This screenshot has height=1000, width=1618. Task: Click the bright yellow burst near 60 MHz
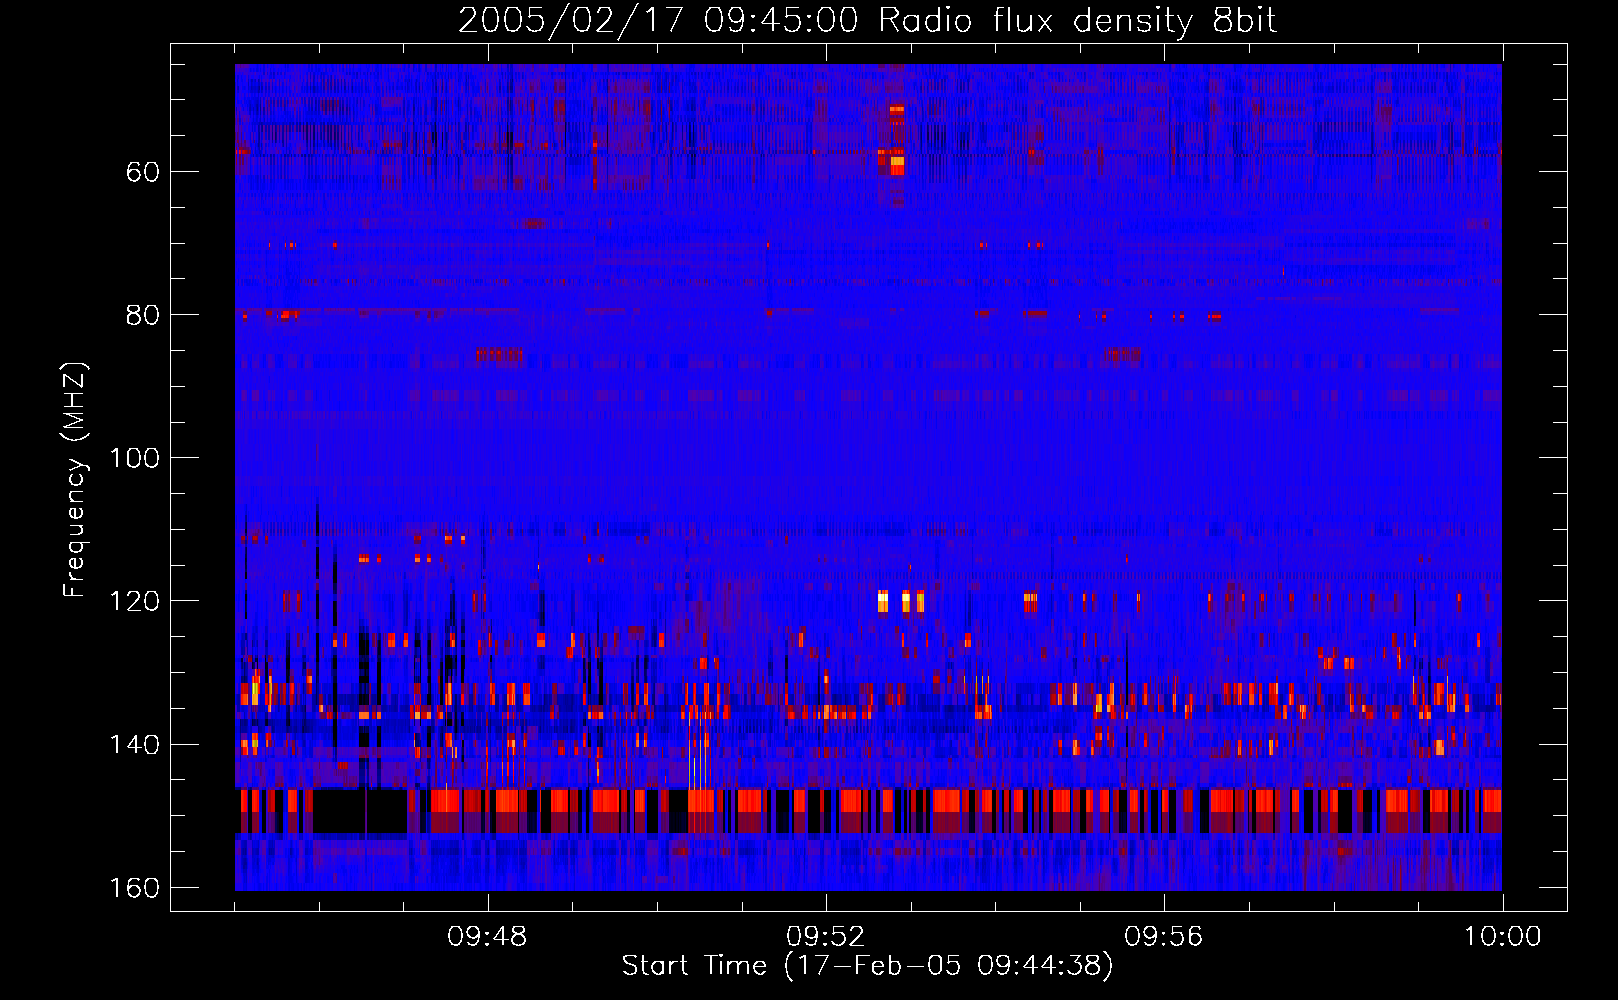pos(897,160)
